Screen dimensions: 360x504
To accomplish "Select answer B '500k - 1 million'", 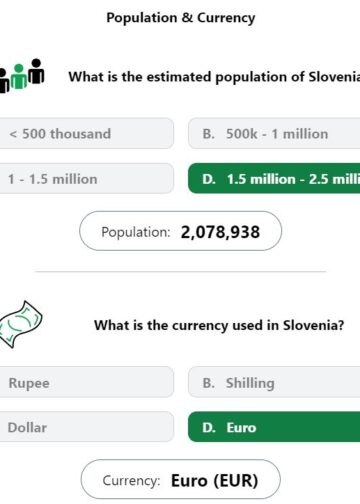I will coord(274,133).
